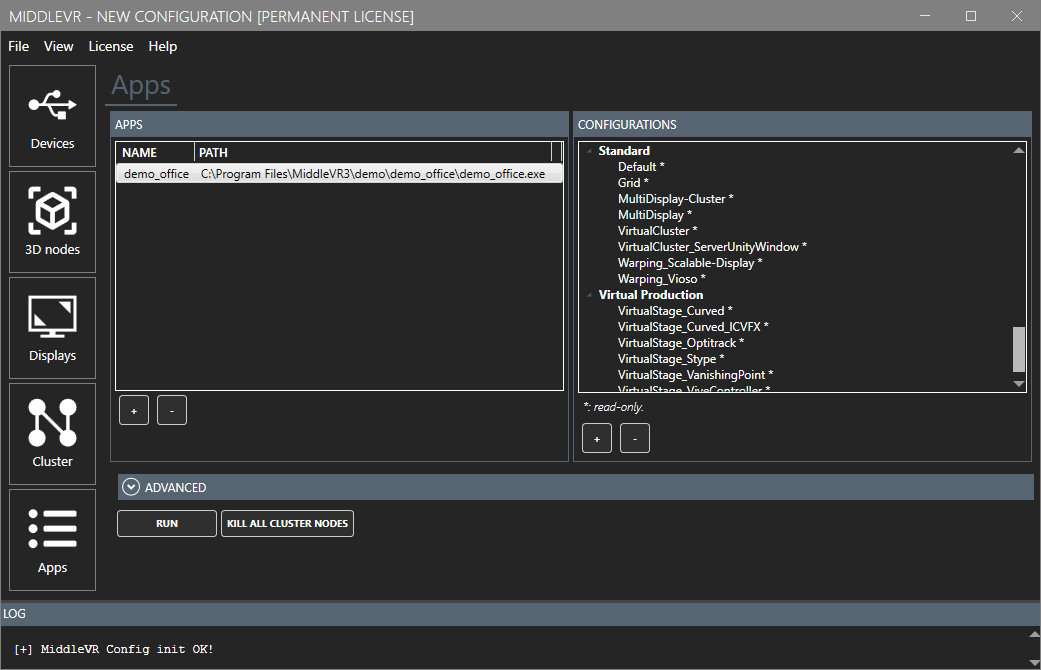Click log panel scroll up arrow

pyautogui.click(x=1034, y=633)
